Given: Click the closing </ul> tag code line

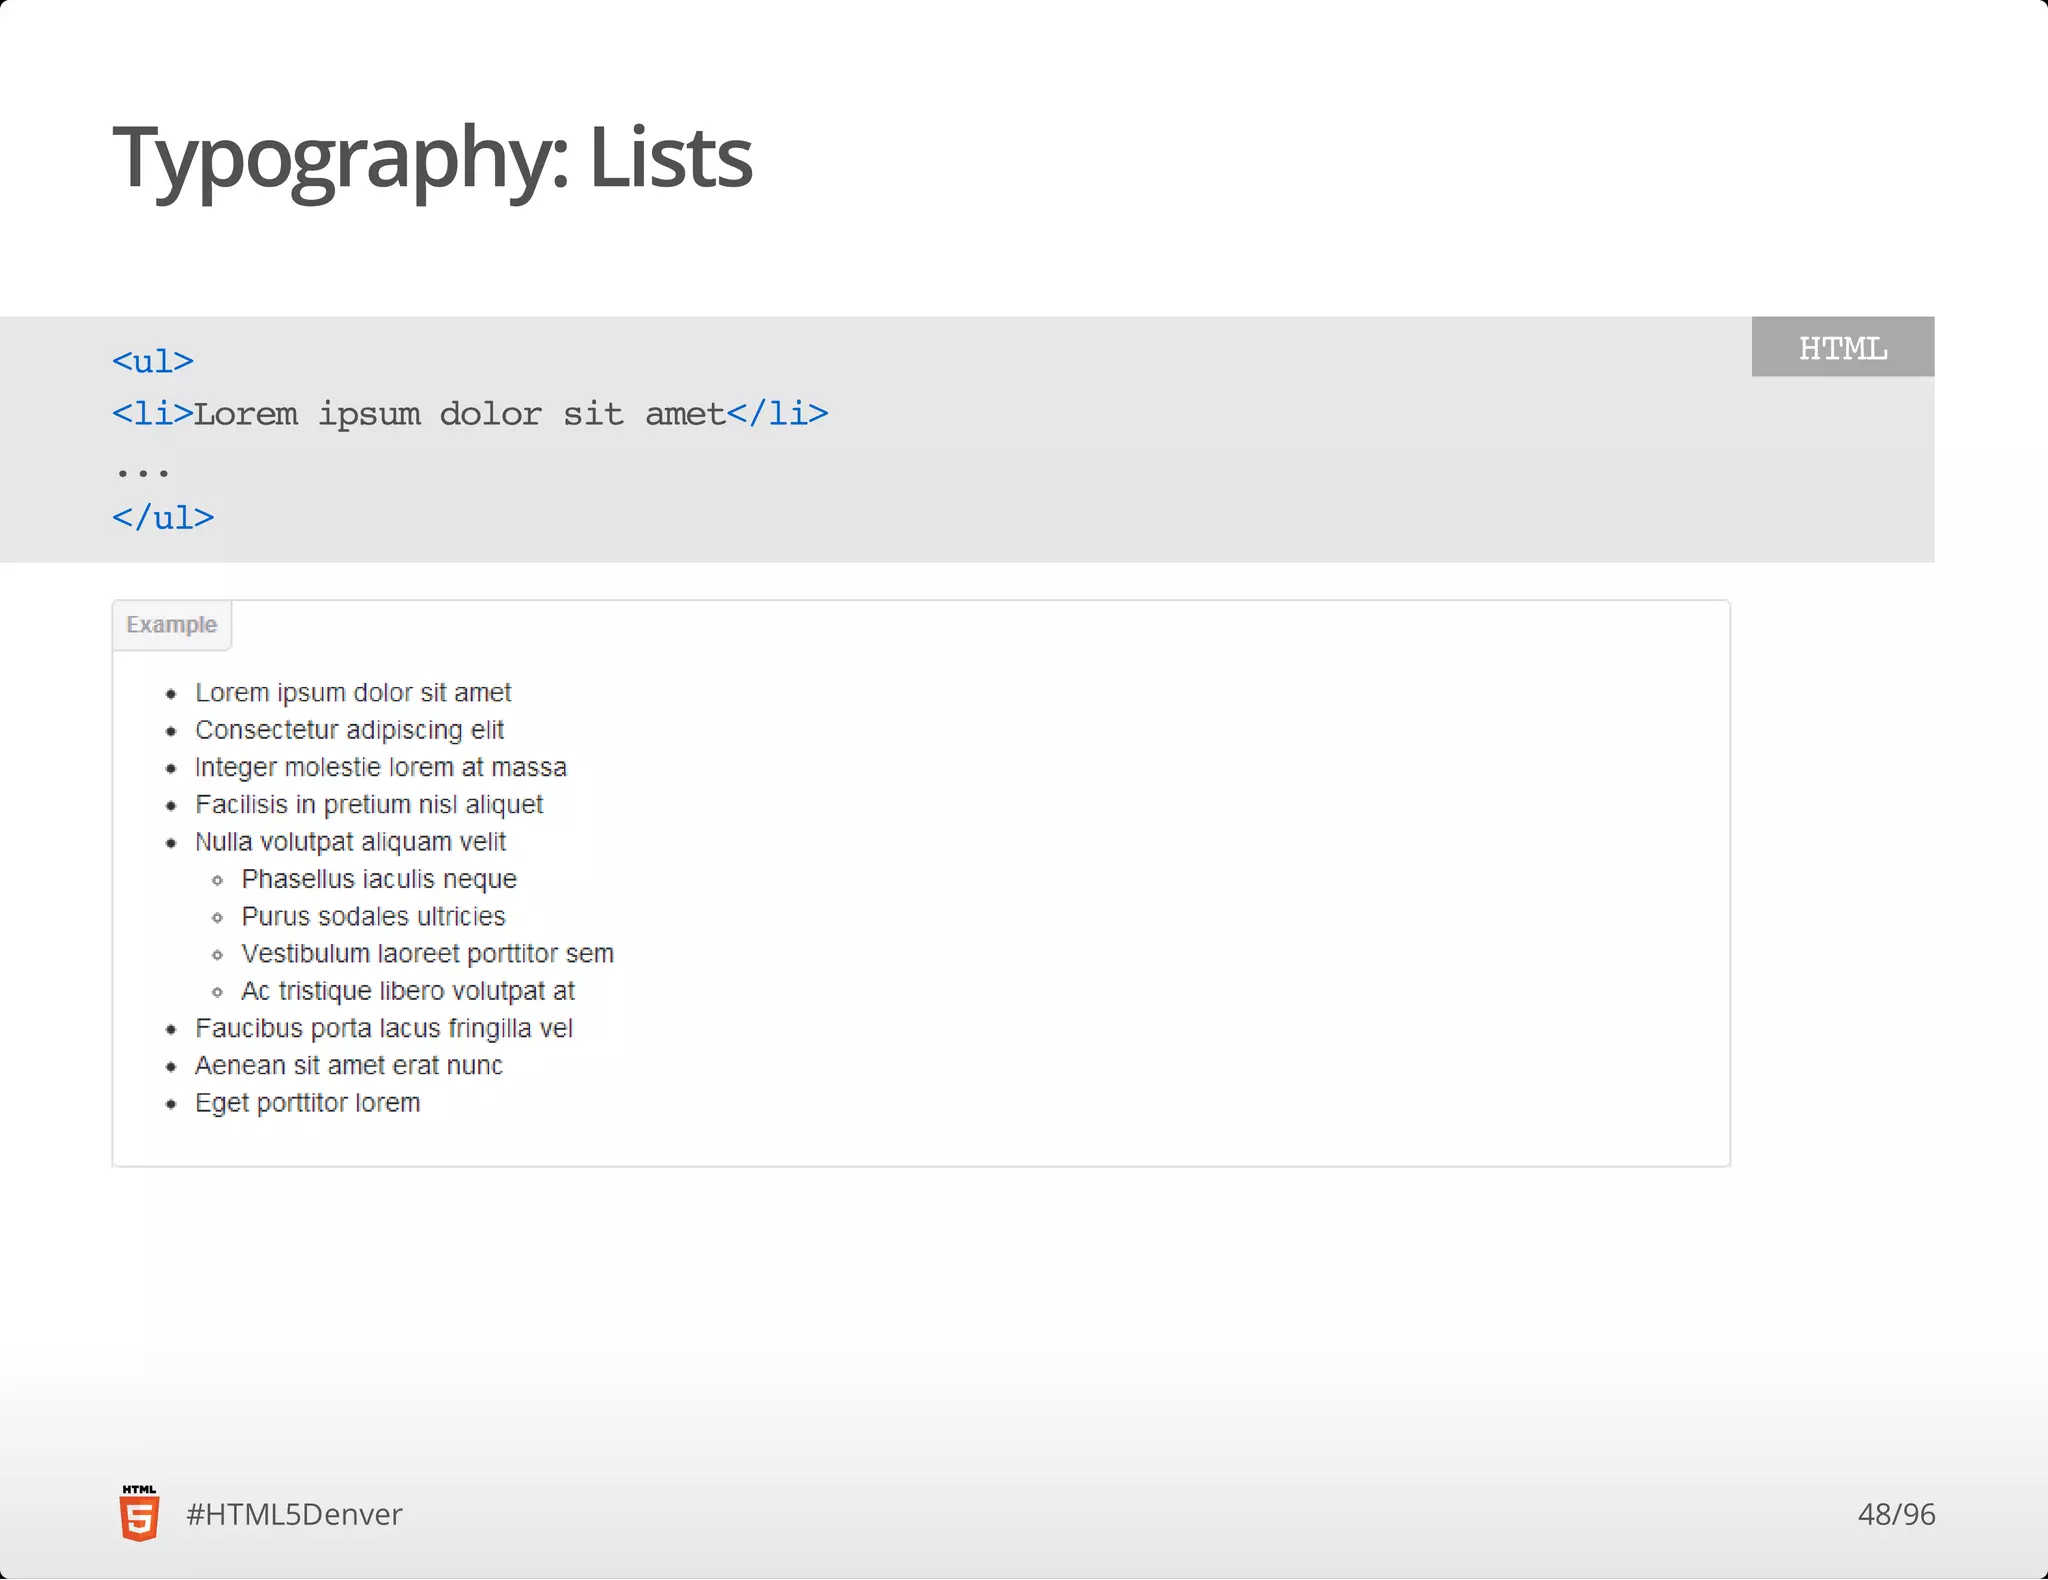Looking at the screenshot, I should [163, 517].
